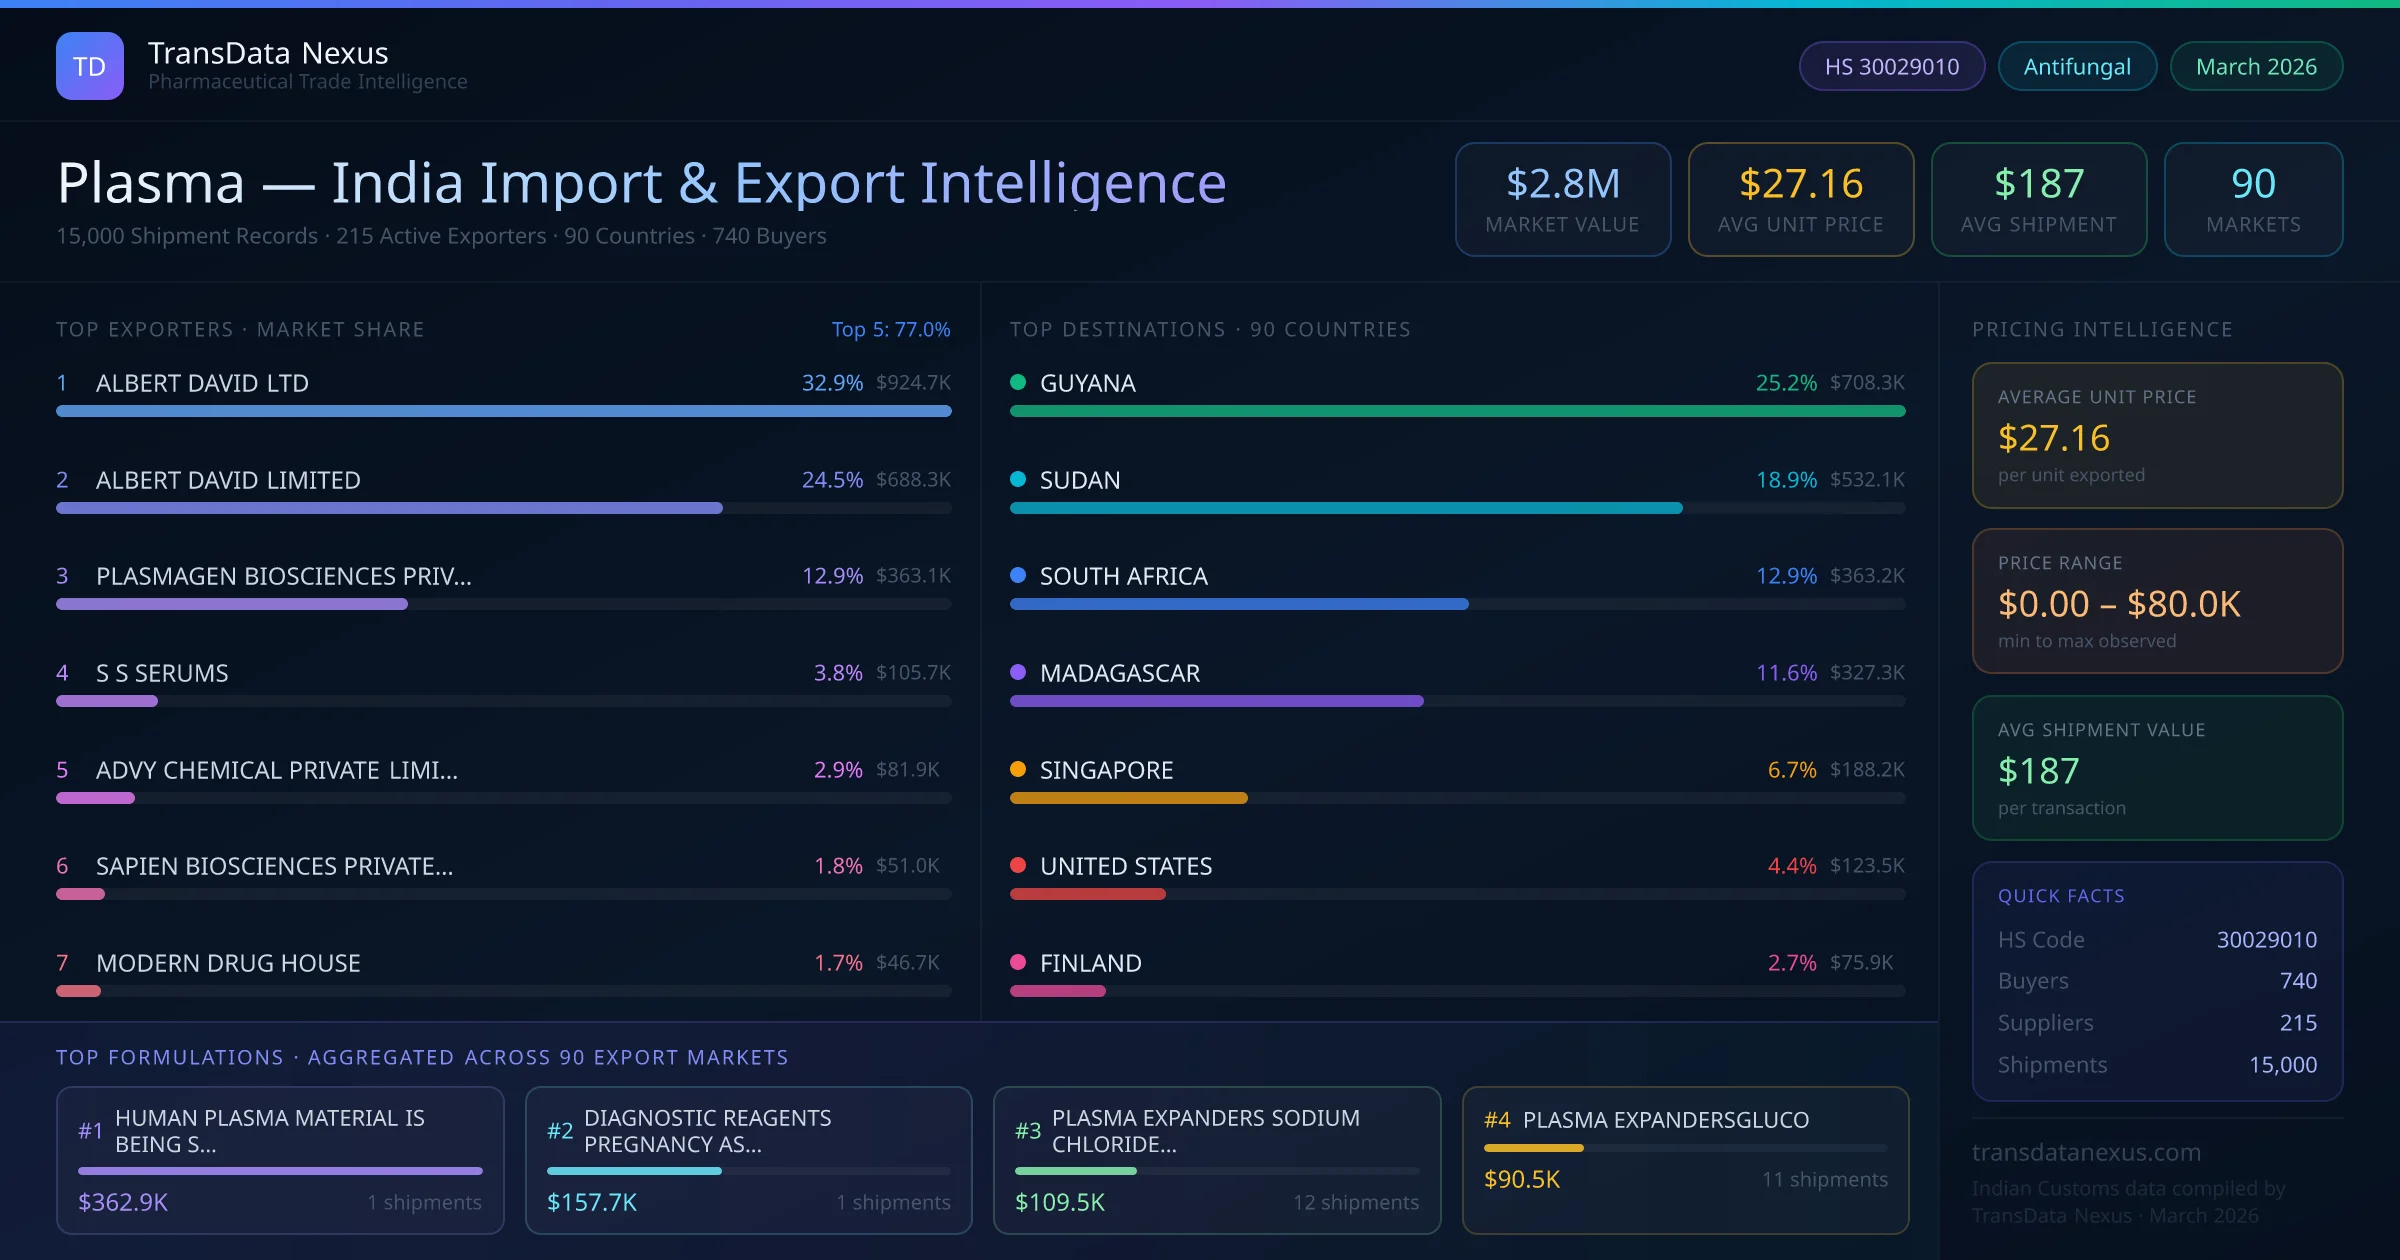Click ALBERT DAVID LTD market share bar
Viewport: 2400px width, 1260px height.
[x=503, y=411]
